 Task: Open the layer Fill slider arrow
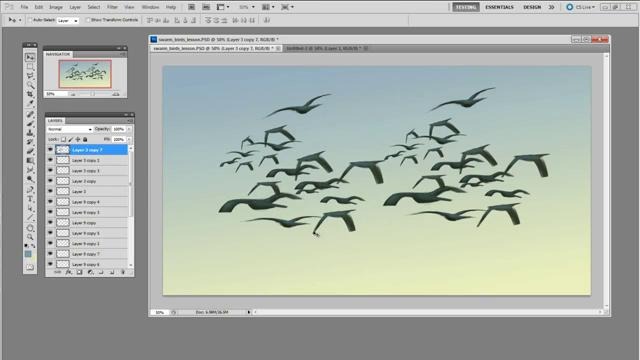[x=129, y=140]
